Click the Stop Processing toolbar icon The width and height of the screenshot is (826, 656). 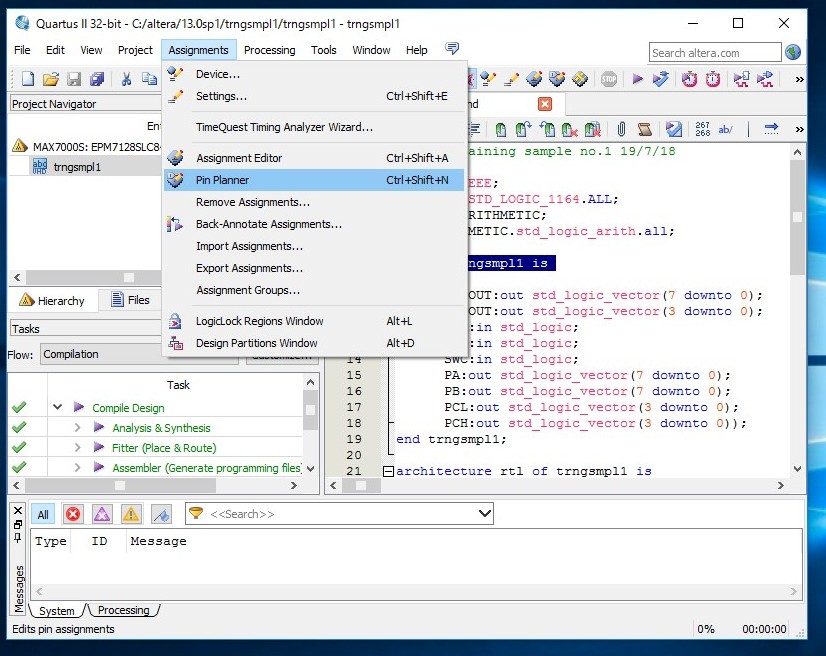(x=609, y=79)
